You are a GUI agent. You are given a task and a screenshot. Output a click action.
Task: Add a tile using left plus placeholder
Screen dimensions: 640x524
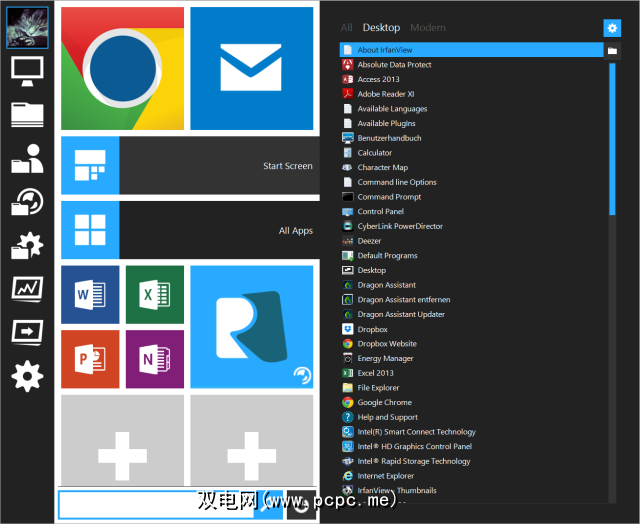click(x=122, y=440)
